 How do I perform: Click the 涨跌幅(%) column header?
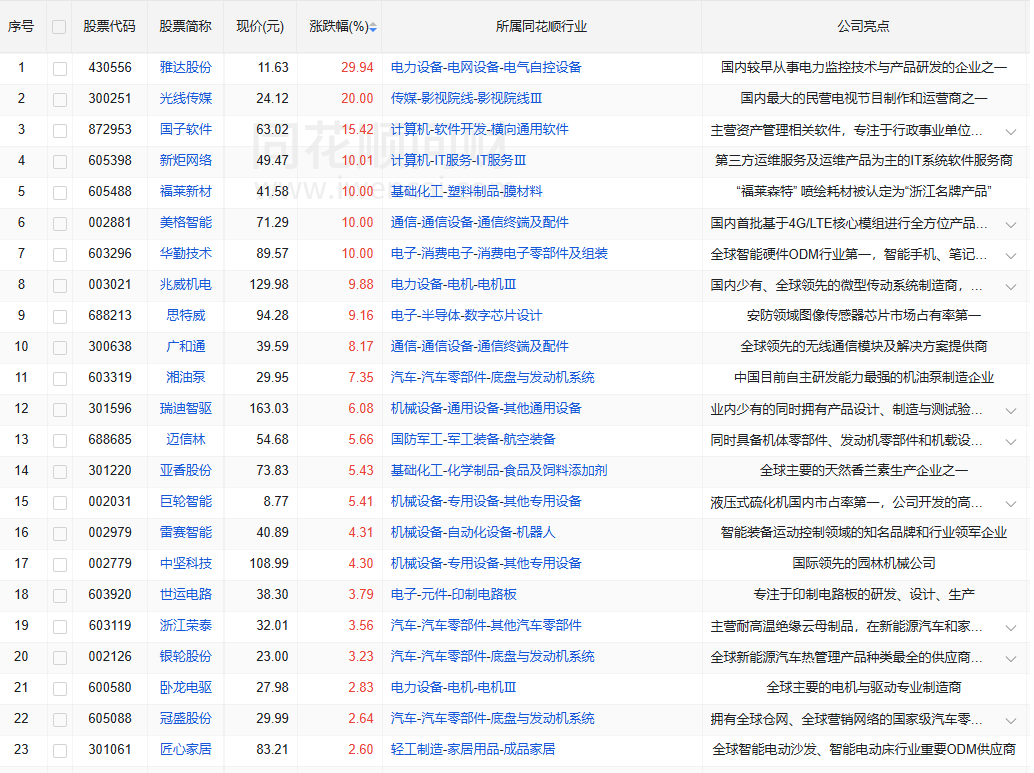coord(339,26)
